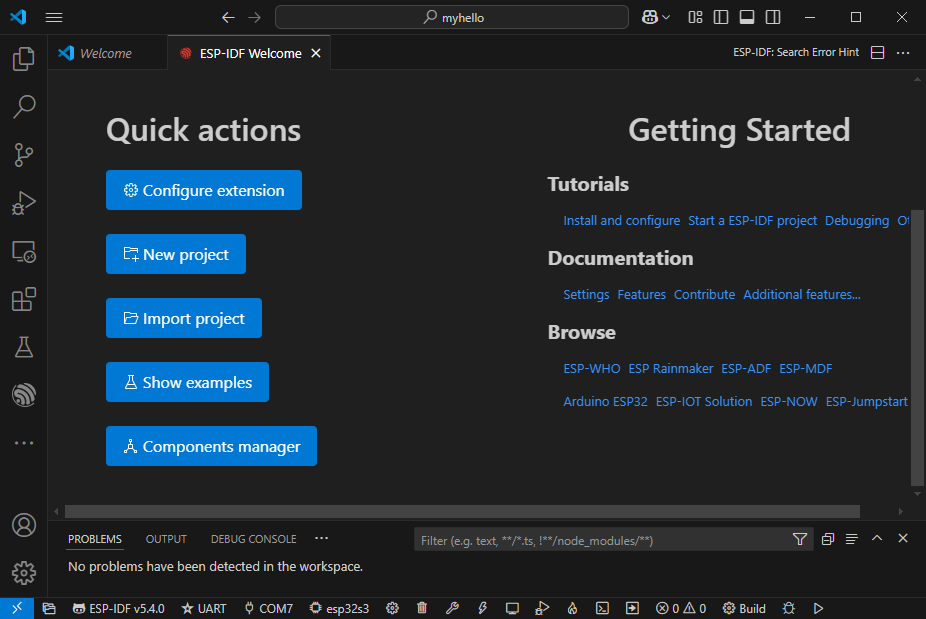This screenshot has height=619, width=926.
Task: Open Remote Explorer view
Action: [x=24, y=252]
